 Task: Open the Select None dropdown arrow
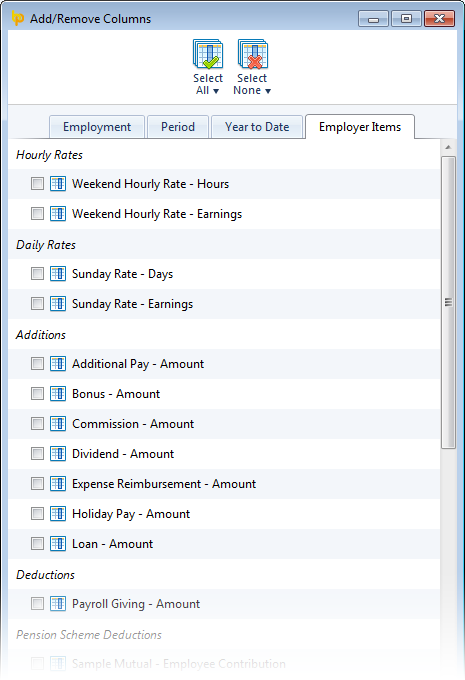pyautogui.click(x=268, y=91)
